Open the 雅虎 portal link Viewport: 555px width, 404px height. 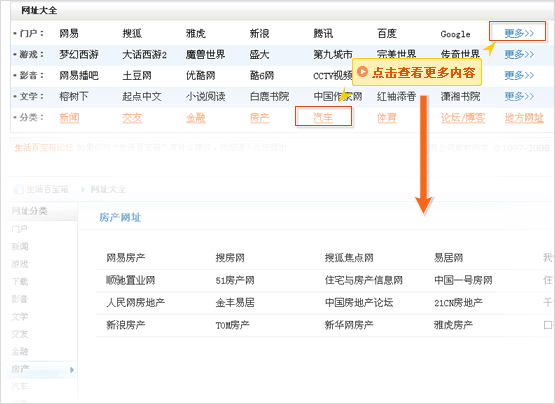pos(196,33)
